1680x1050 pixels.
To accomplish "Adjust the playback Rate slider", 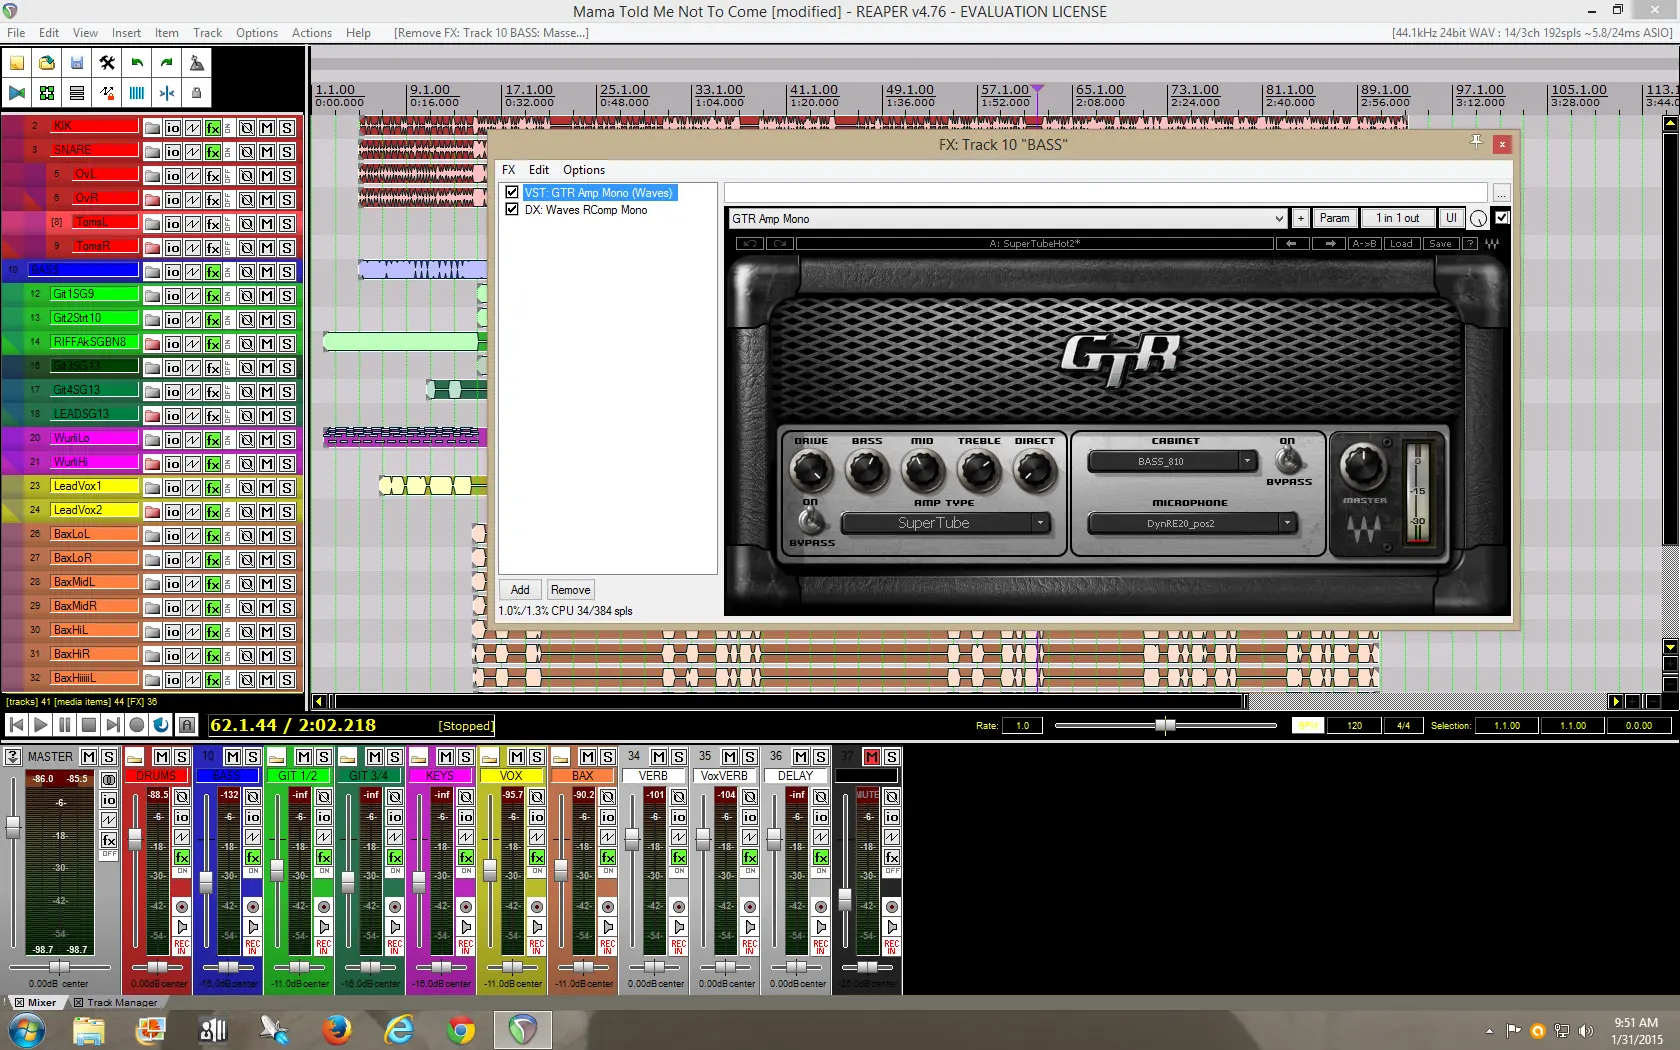I will point(1165,725).
